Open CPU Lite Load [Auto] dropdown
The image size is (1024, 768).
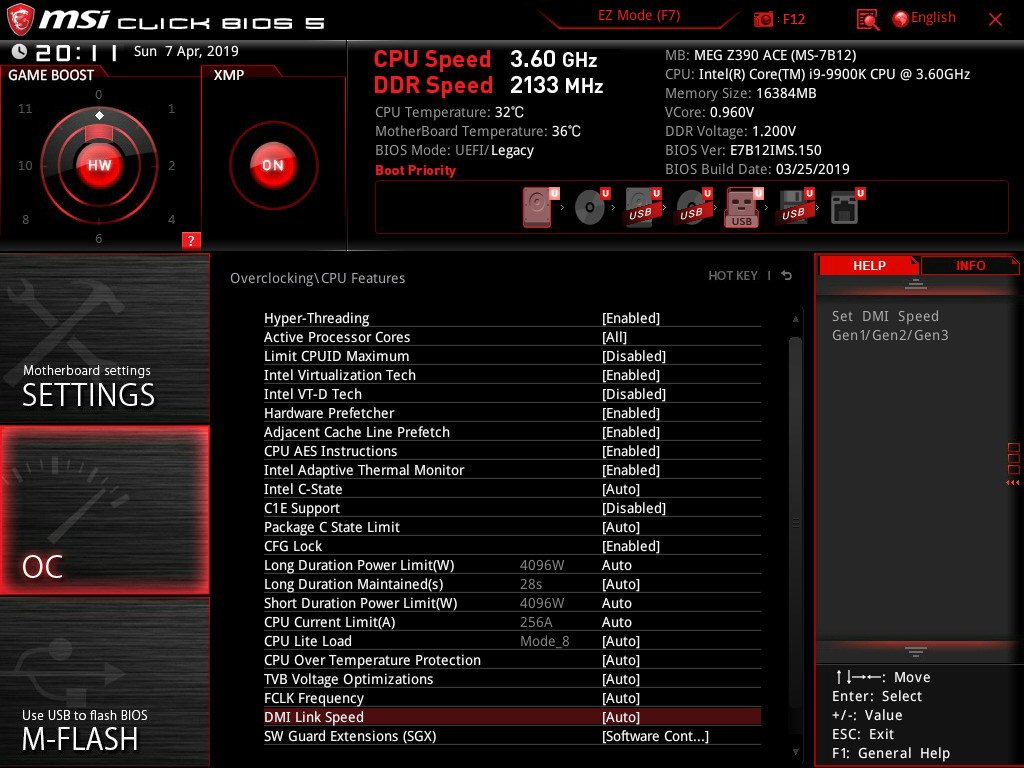pos(620,641)
